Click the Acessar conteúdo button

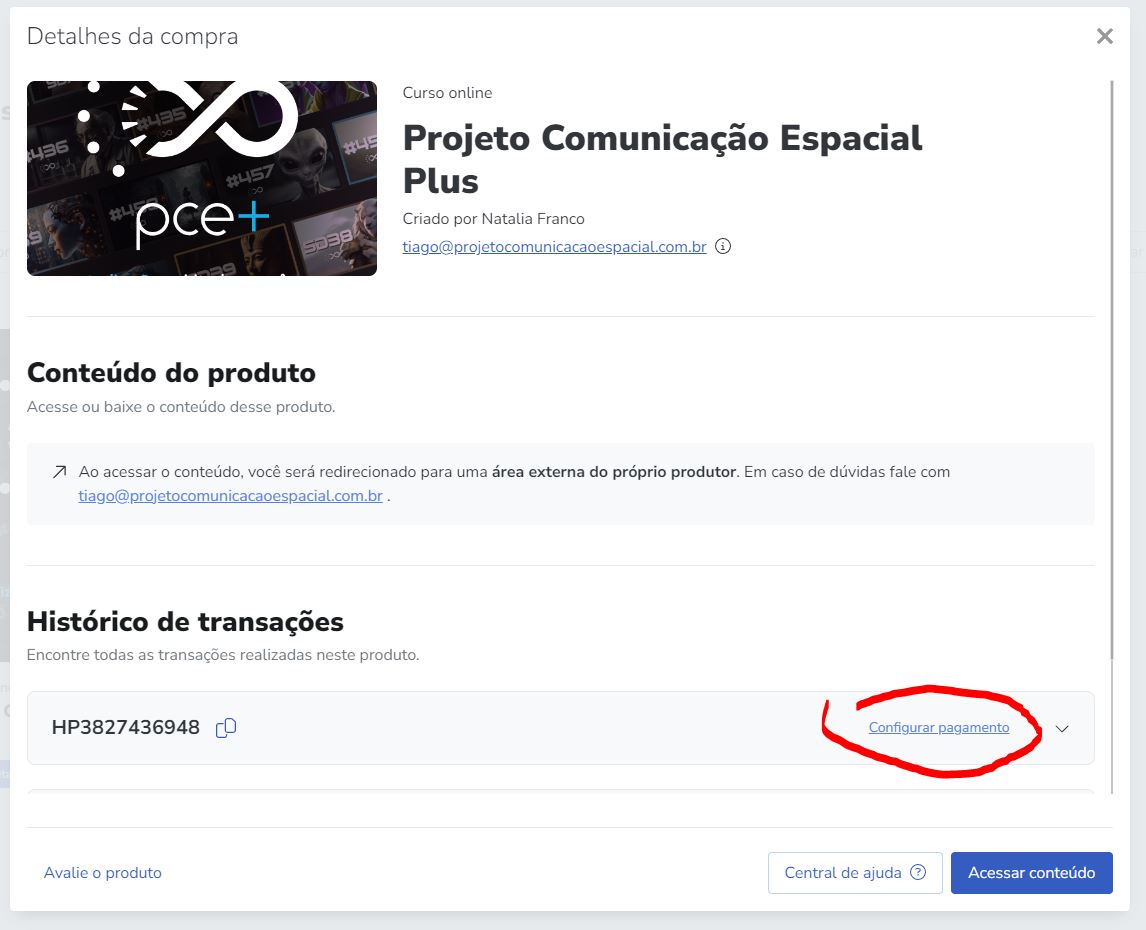[1031, 872]
